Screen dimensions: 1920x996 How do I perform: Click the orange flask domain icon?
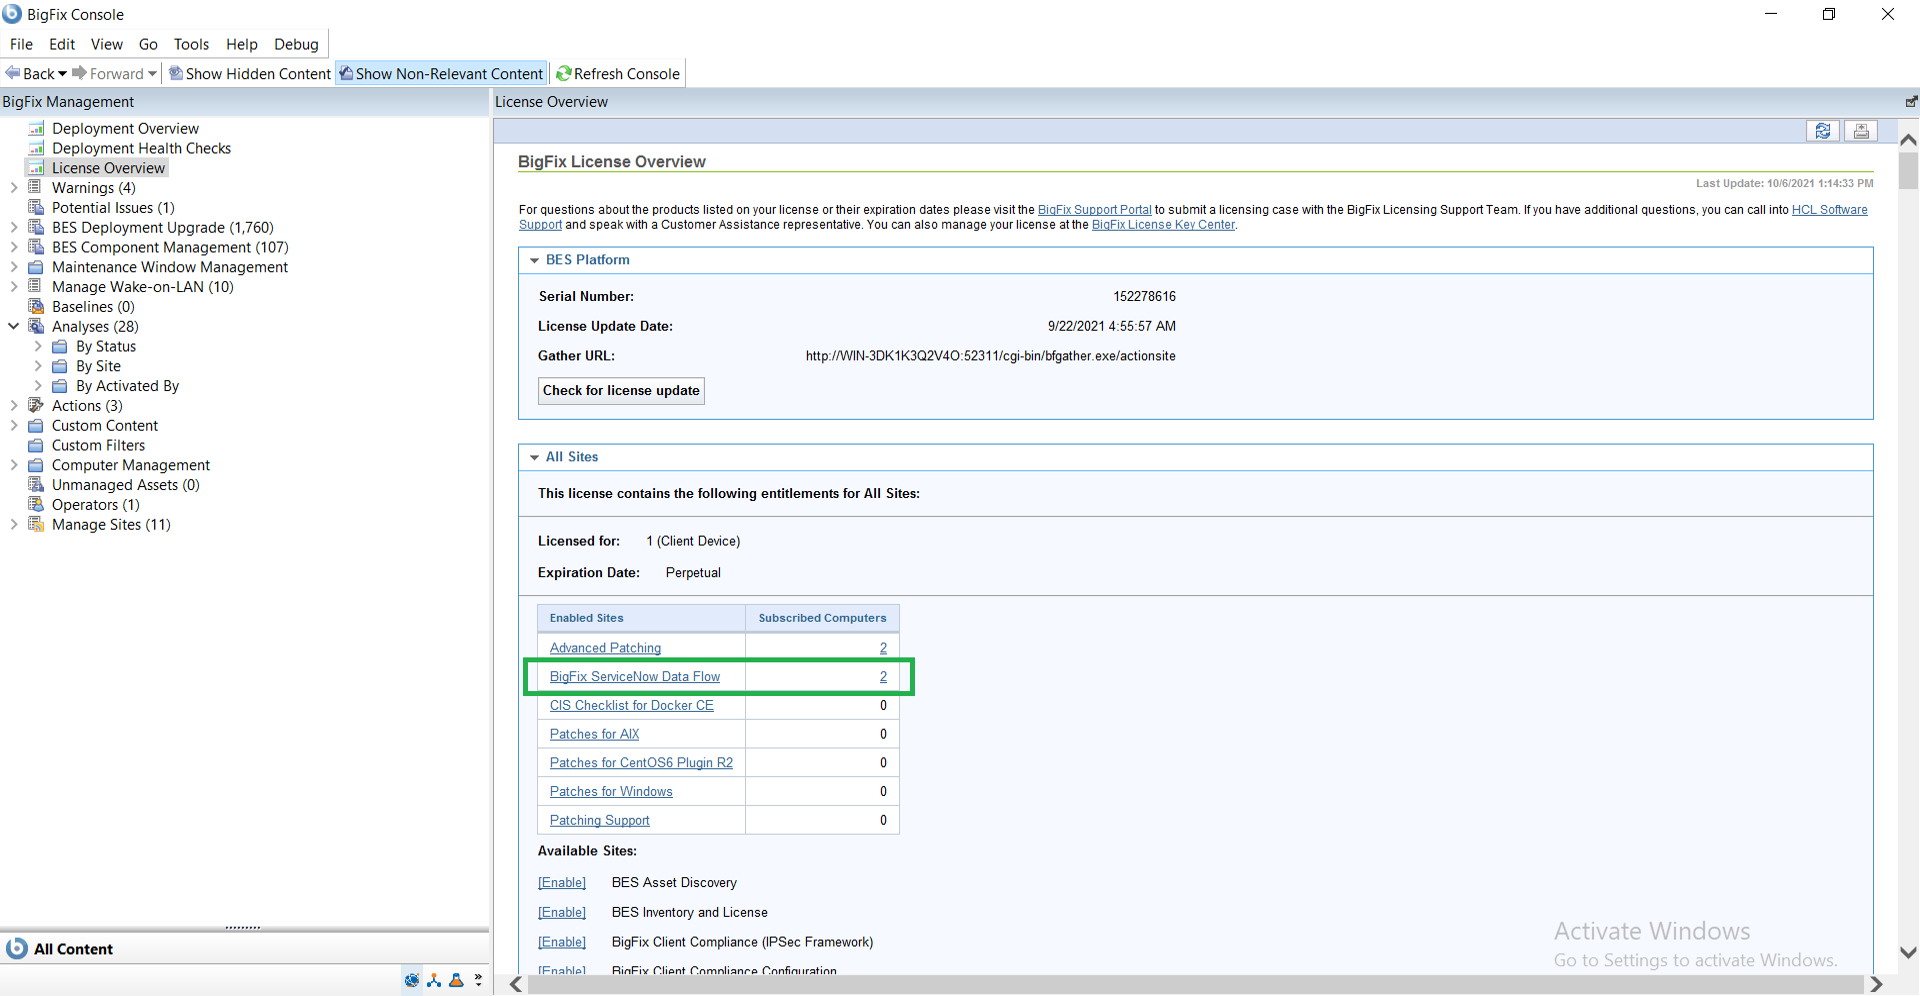point(456,980)
